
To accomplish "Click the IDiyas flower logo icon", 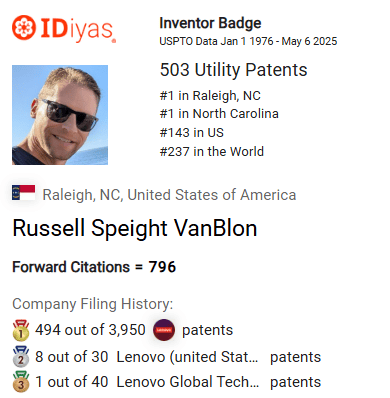I will click(x=24, y=27).
